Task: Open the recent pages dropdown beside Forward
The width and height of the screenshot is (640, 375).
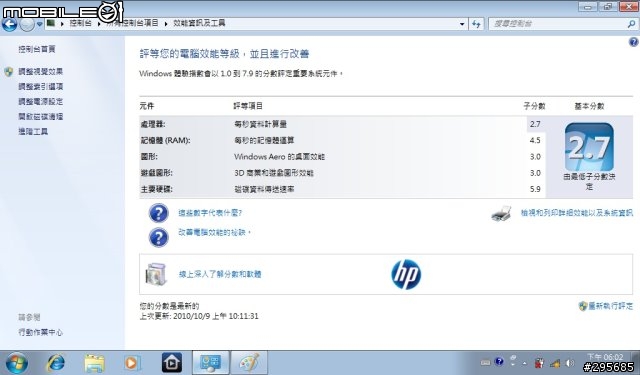Action: (x=39, y=24)
